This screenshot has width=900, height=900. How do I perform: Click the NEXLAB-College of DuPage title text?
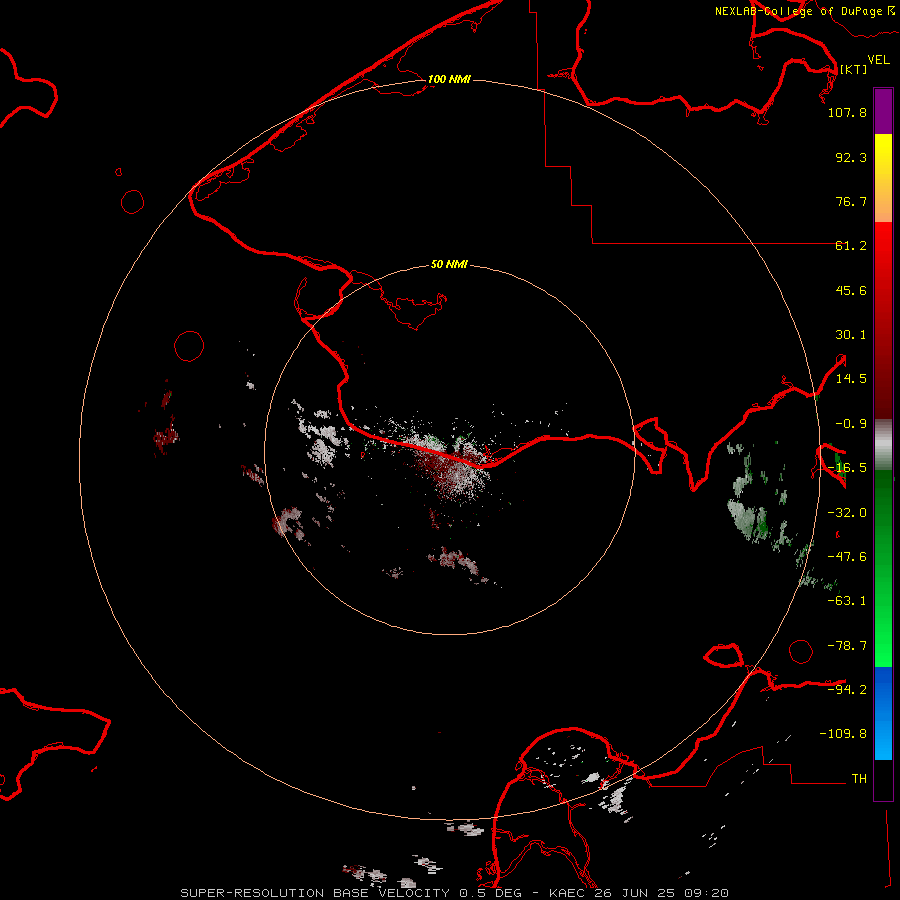(798, 11)
